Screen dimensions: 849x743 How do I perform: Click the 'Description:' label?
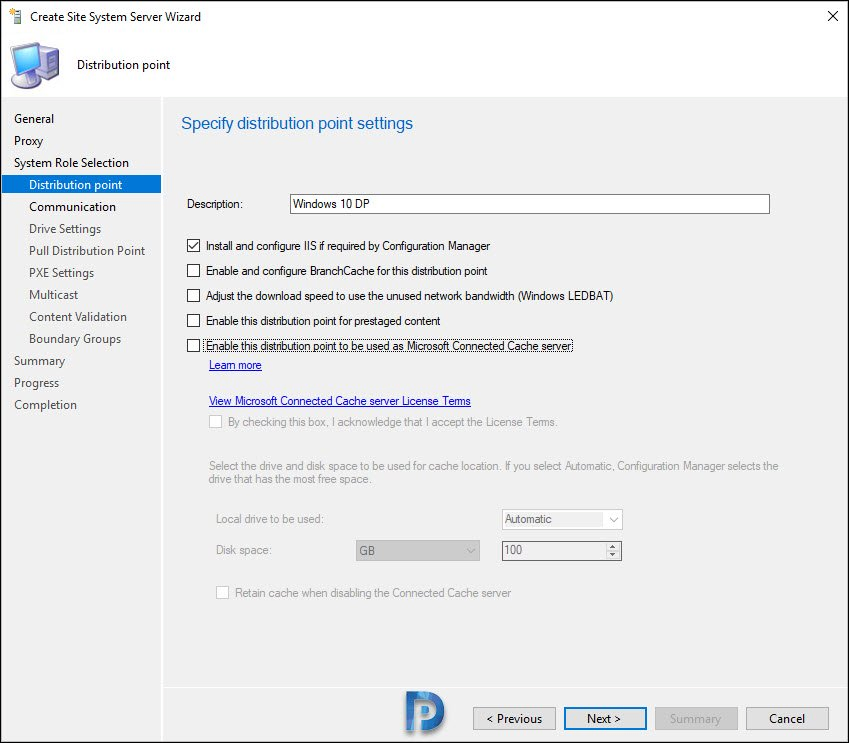215,204
